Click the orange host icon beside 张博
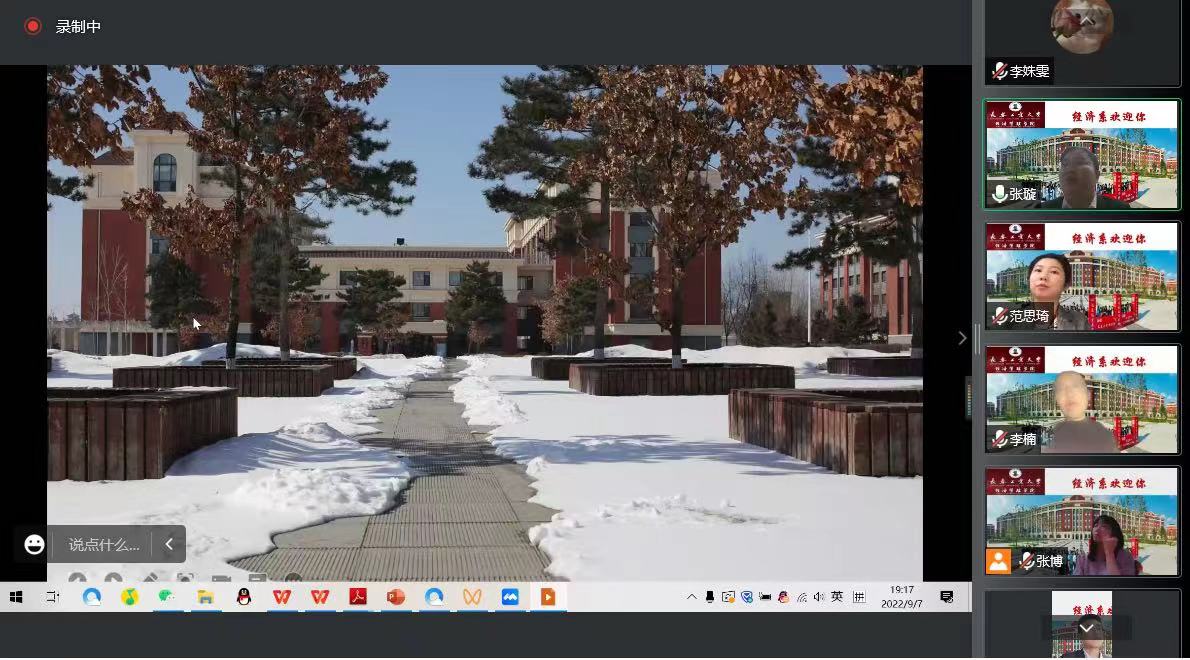The width and height of the screenshot is (1190, 660). click(999, 561)
